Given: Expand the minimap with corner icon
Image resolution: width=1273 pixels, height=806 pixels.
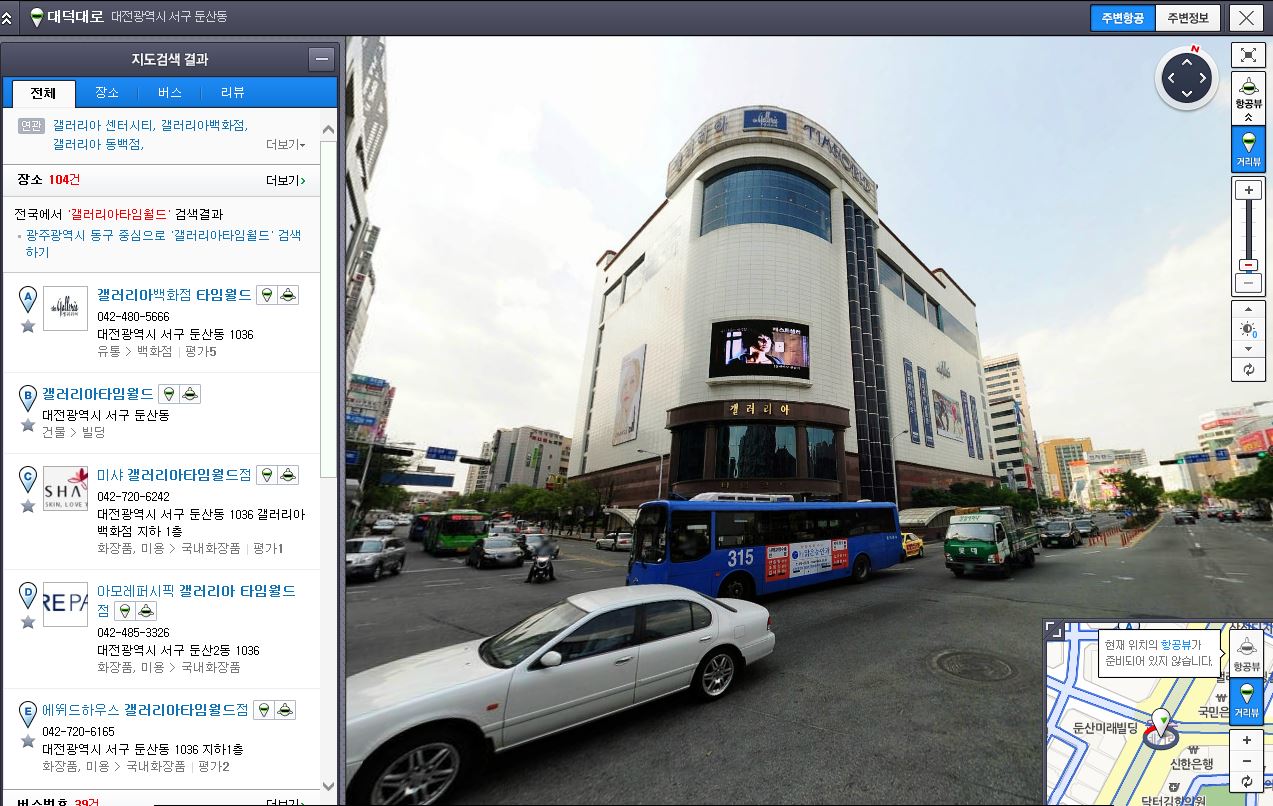Looking at the screenshot, I should coord(1054,629).
